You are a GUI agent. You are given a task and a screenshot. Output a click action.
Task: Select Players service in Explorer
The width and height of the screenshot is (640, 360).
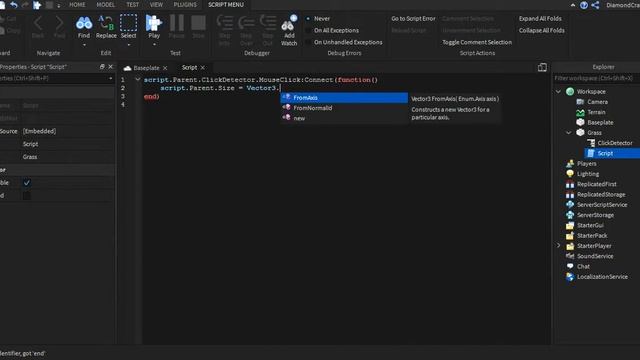(x=587, y=164)
